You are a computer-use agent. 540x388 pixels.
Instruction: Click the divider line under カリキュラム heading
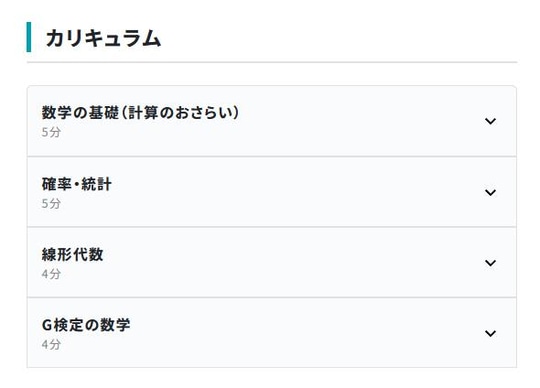tap(272, 62)
